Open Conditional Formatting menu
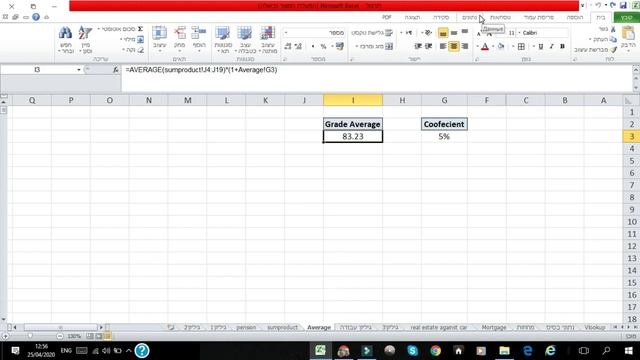The image size is (640, 360). pos(268,39)
